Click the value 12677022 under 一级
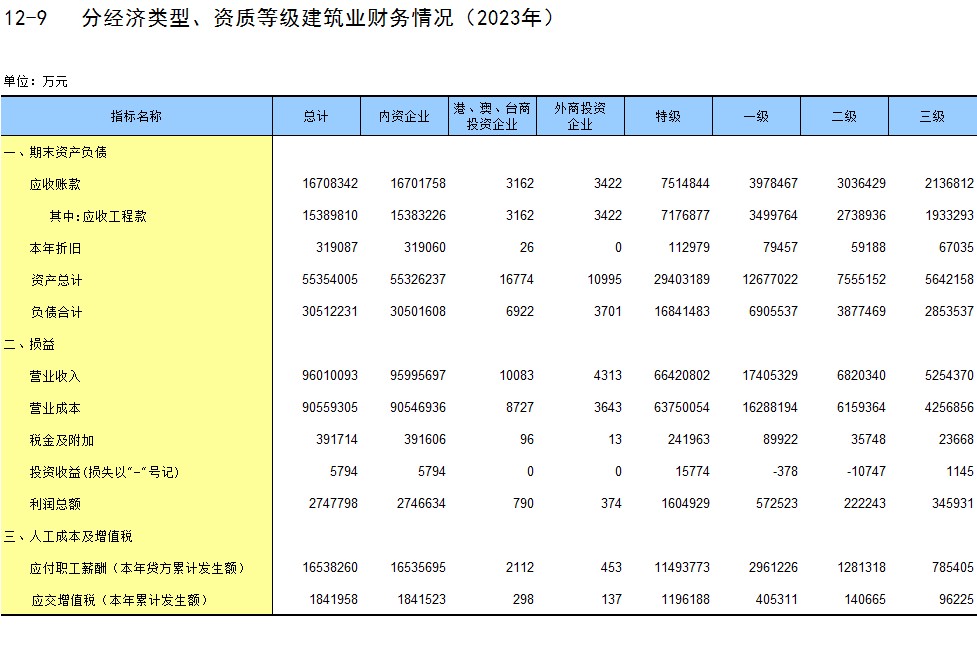Viewport: 977px width, 648px height. [770, 280]
